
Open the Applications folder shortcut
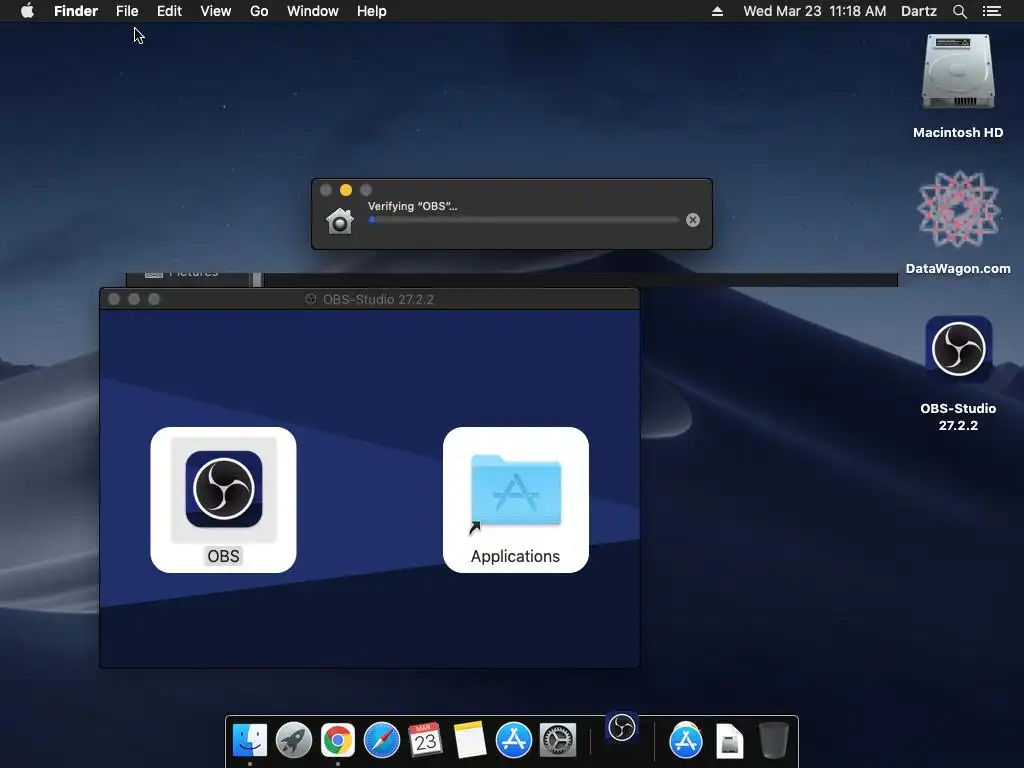515,490
